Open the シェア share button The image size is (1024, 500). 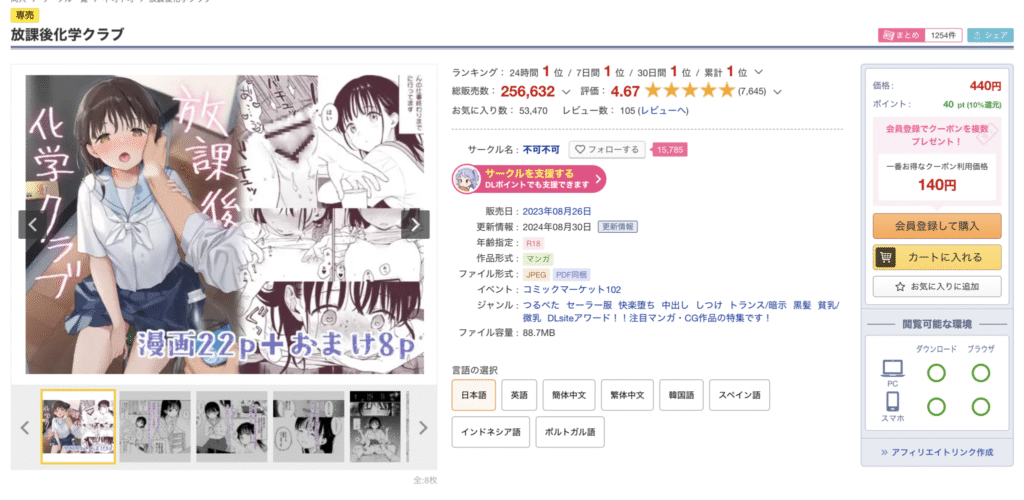(x=990, y=35)
